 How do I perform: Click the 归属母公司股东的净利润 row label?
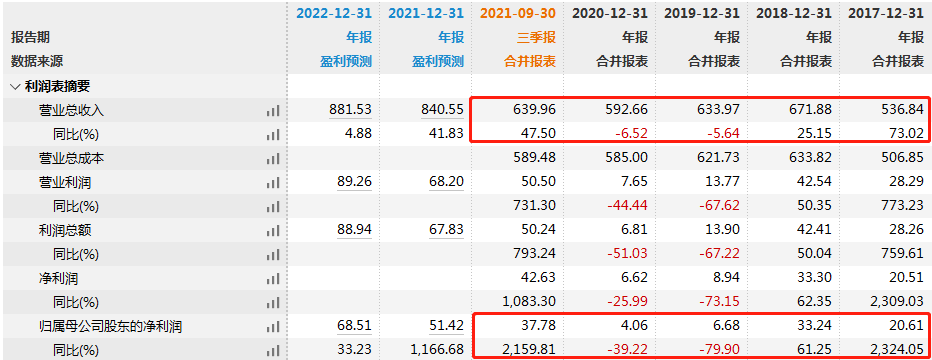tap(110, 327)
